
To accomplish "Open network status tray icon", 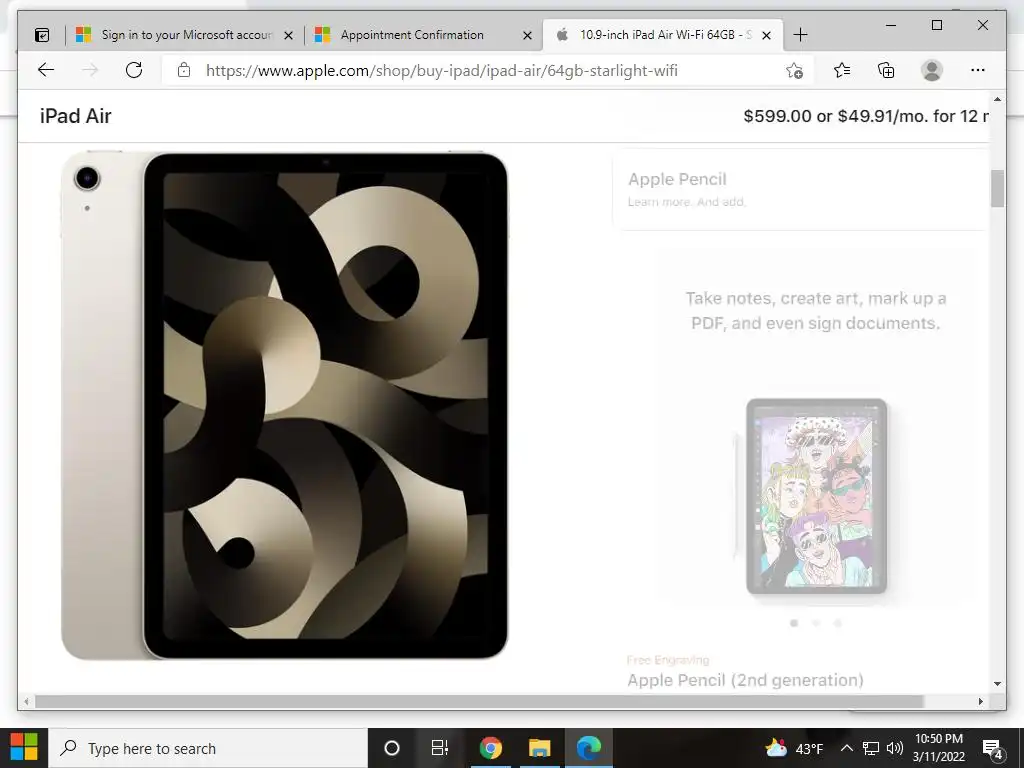I will [871, 748].
